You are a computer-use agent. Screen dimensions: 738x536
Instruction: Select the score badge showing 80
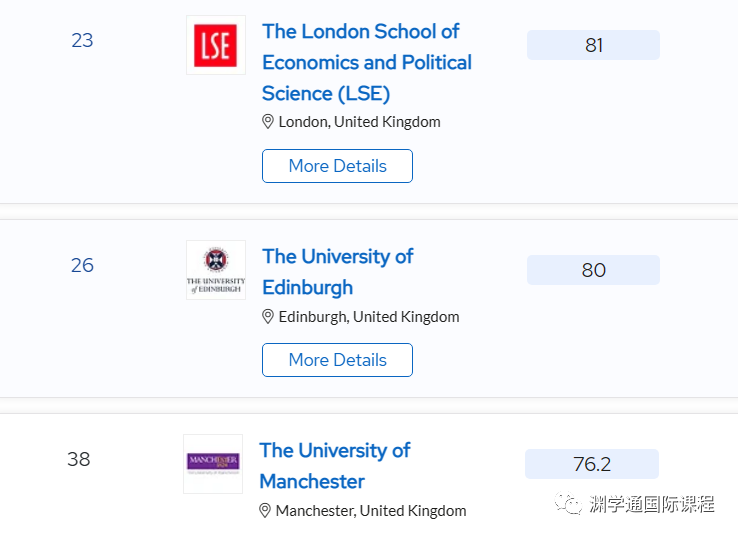click(x=593, y=270)
